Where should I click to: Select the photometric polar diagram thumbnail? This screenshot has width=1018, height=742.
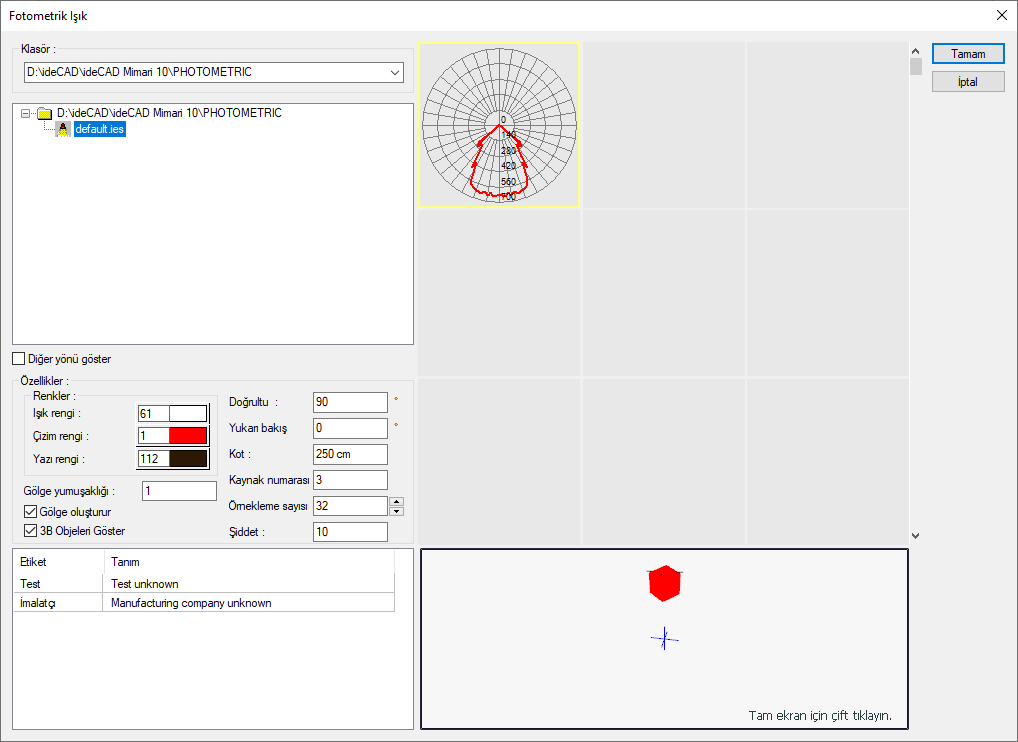click(x=499, y=124)
